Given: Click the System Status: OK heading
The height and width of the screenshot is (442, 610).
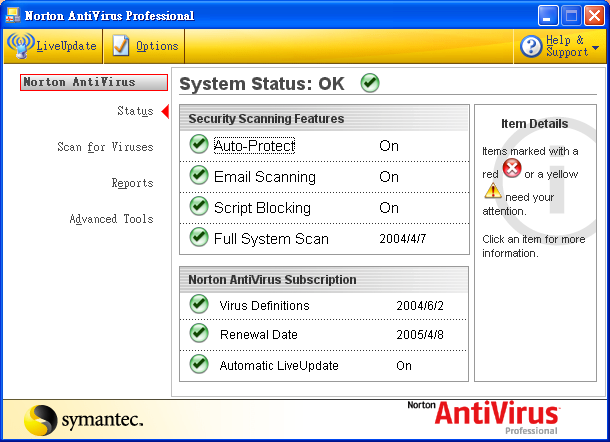Looking at the screenshot, I should point(262,84).
